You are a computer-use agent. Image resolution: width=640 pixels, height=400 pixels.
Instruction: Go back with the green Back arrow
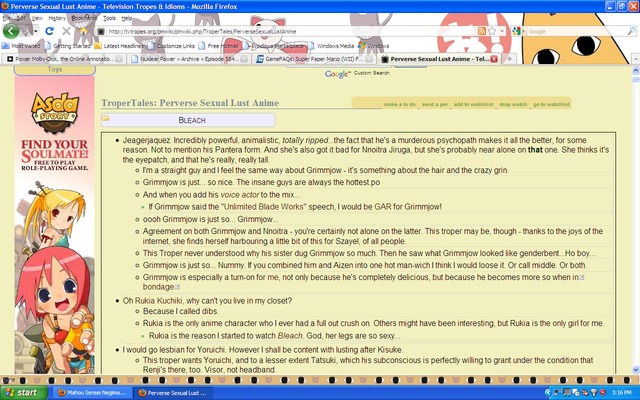tap(11, 31)
